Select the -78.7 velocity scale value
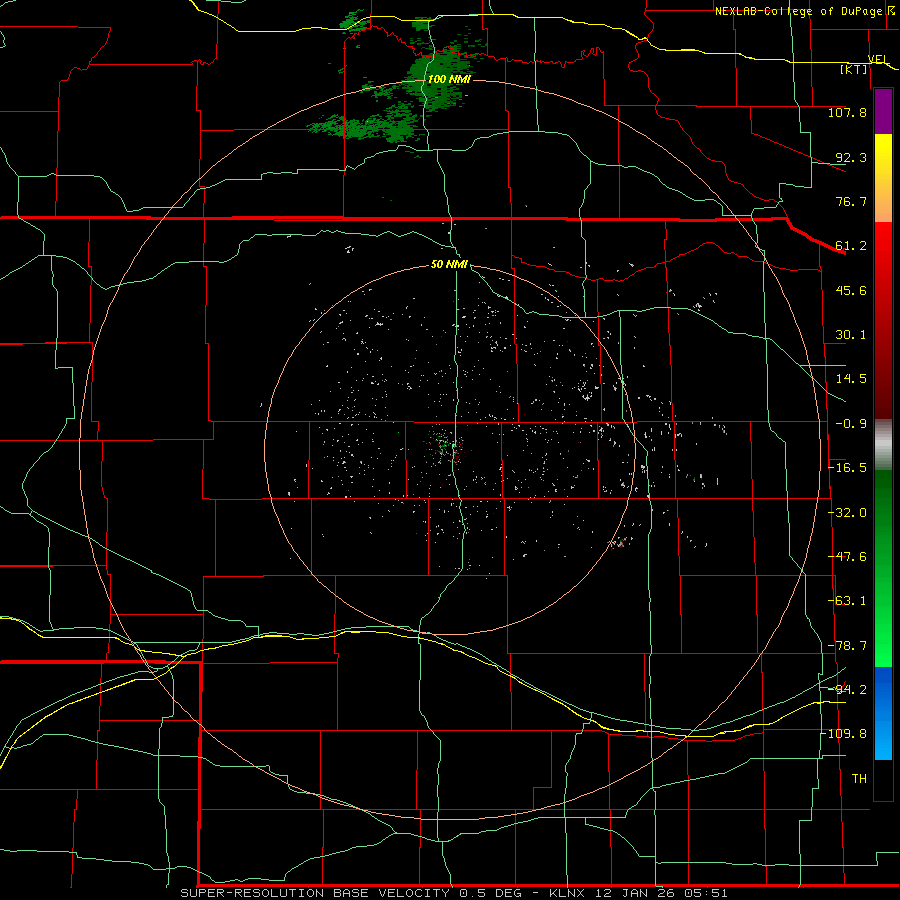Viewport: 900px width, 900px height. (x=848, y=646)
